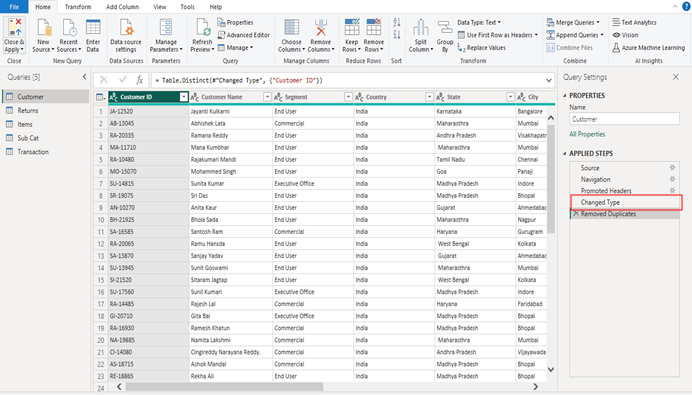Open the Advanced Editor
692x395 pixels.
(x=243, y=35)
